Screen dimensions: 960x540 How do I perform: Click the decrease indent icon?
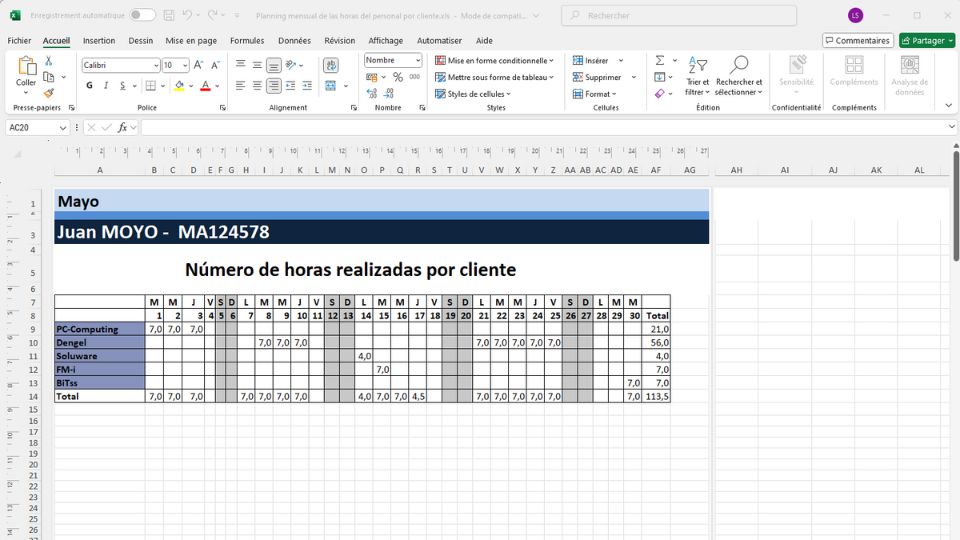[290, 86]
